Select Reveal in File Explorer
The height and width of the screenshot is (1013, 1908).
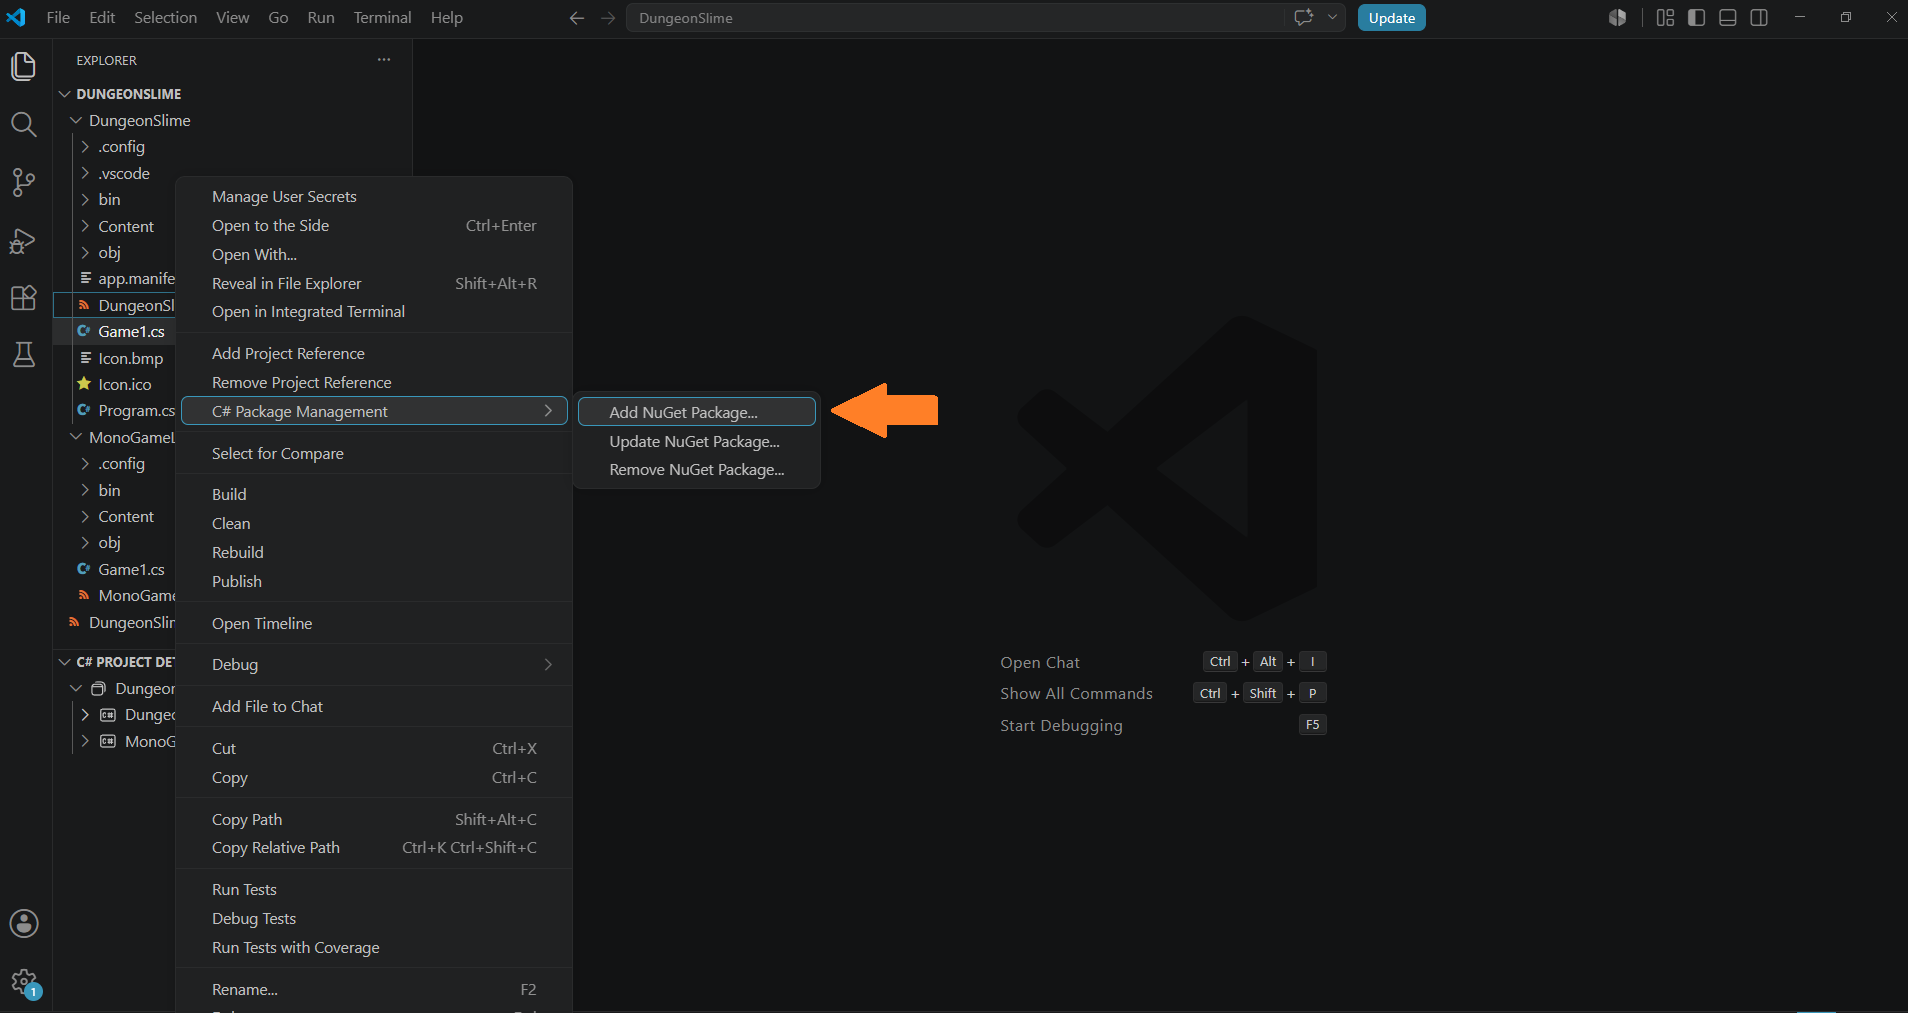tap(374, 284)
